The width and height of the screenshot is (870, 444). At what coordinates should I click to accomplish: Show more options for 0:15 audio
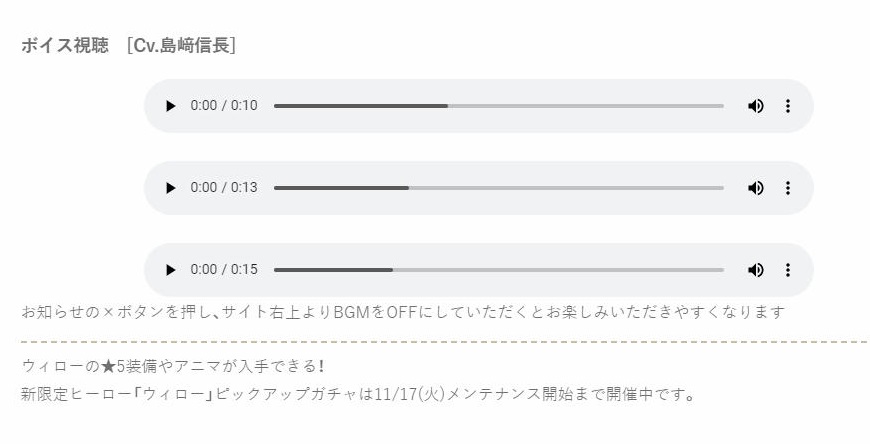pos(788,270)
